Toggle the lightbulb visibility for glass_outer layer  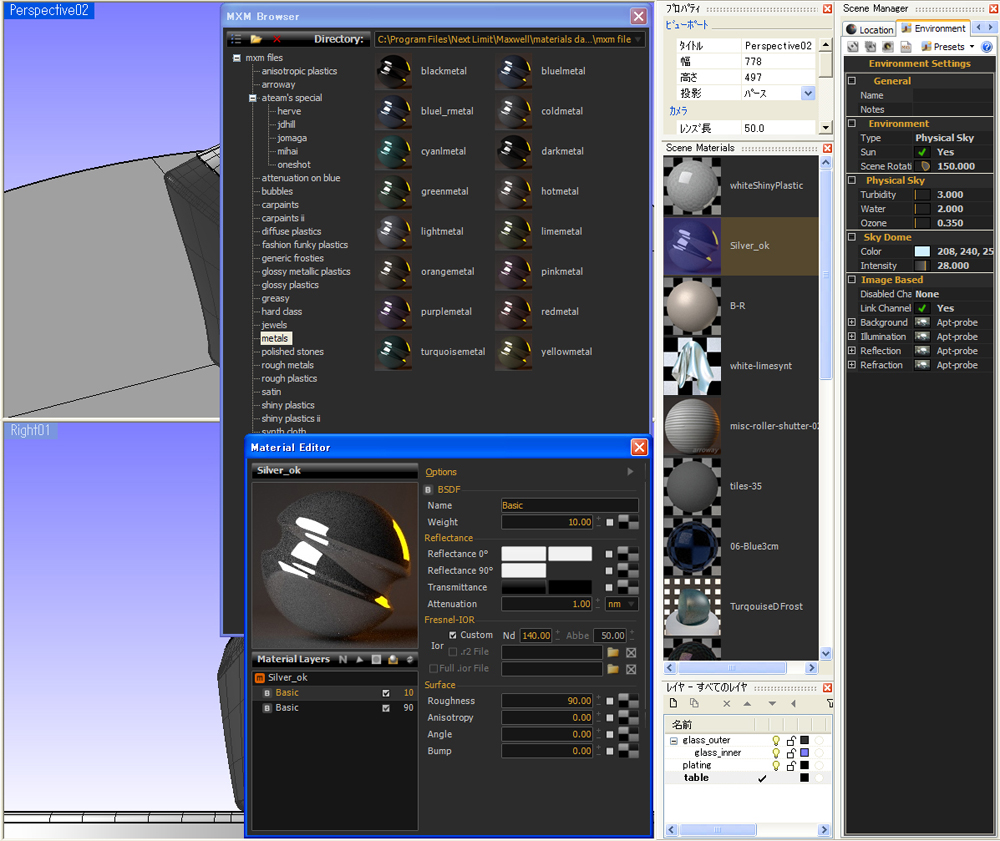click(775, 740)
